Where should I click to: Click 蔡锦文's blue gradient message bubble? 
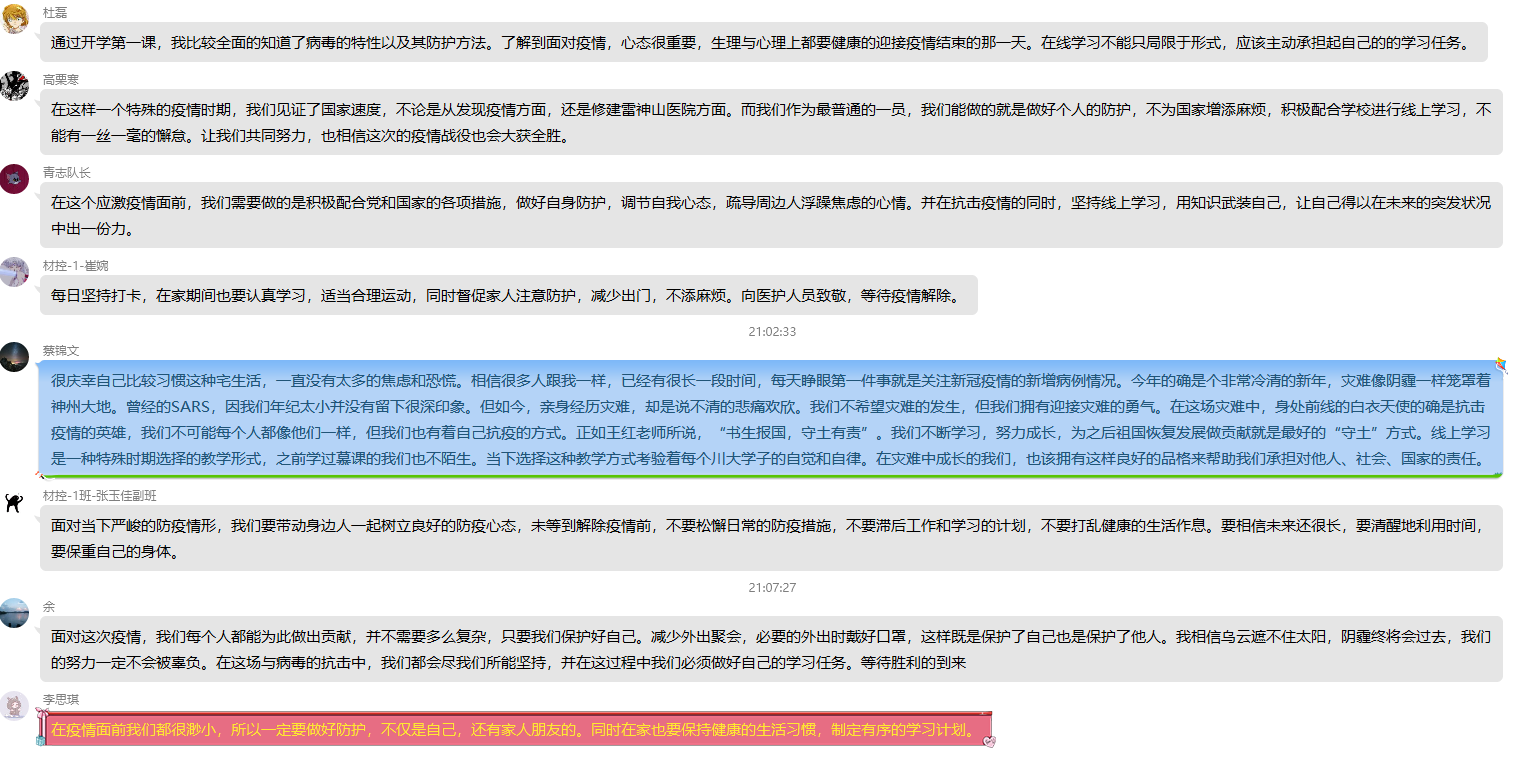click(770, 421)
